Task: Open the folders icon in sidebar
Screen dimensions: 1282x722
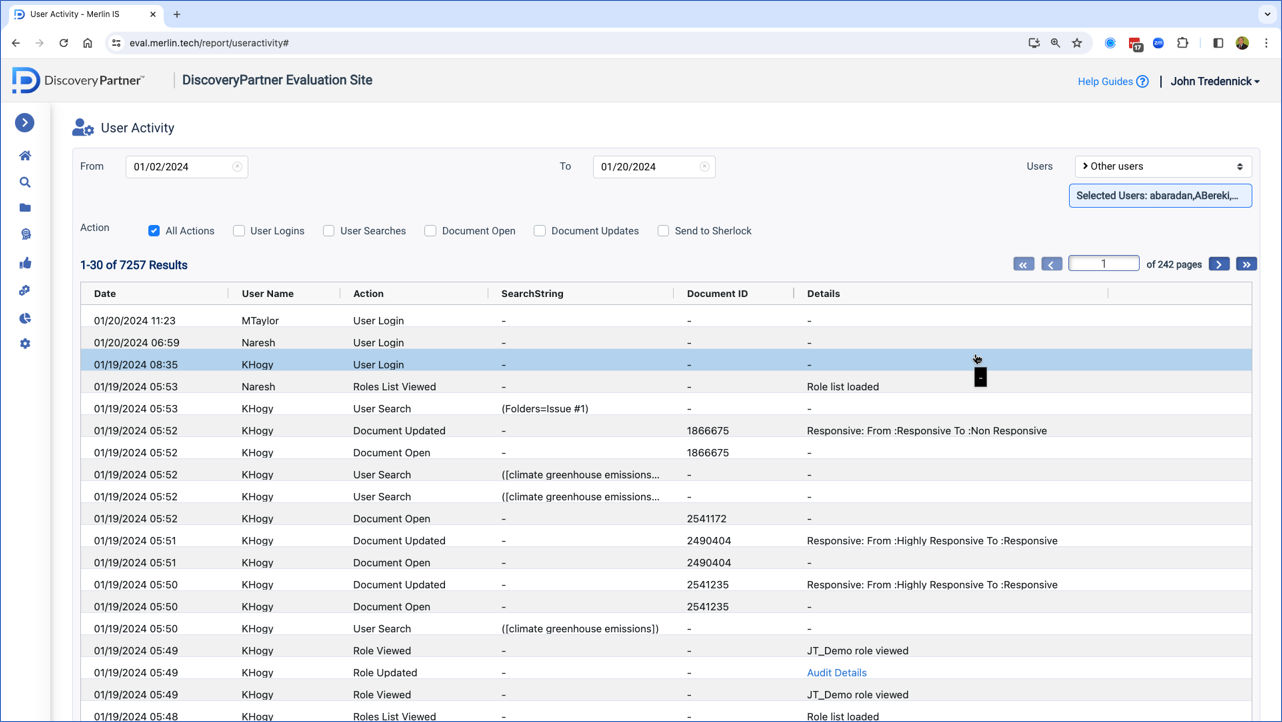Action: pyautogui.click(x=25, y=208)
